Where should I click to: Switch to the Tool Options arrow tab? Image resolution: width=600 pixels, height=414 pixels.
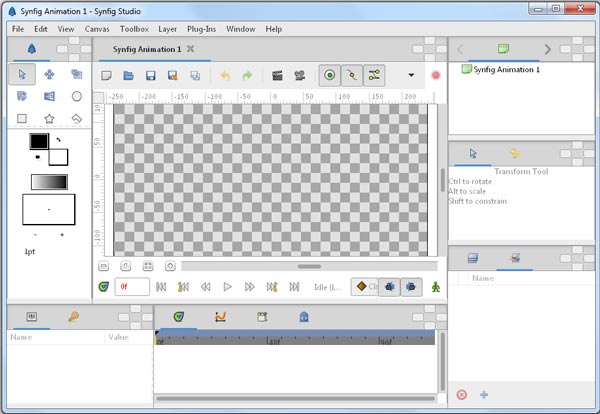[473, 153]
